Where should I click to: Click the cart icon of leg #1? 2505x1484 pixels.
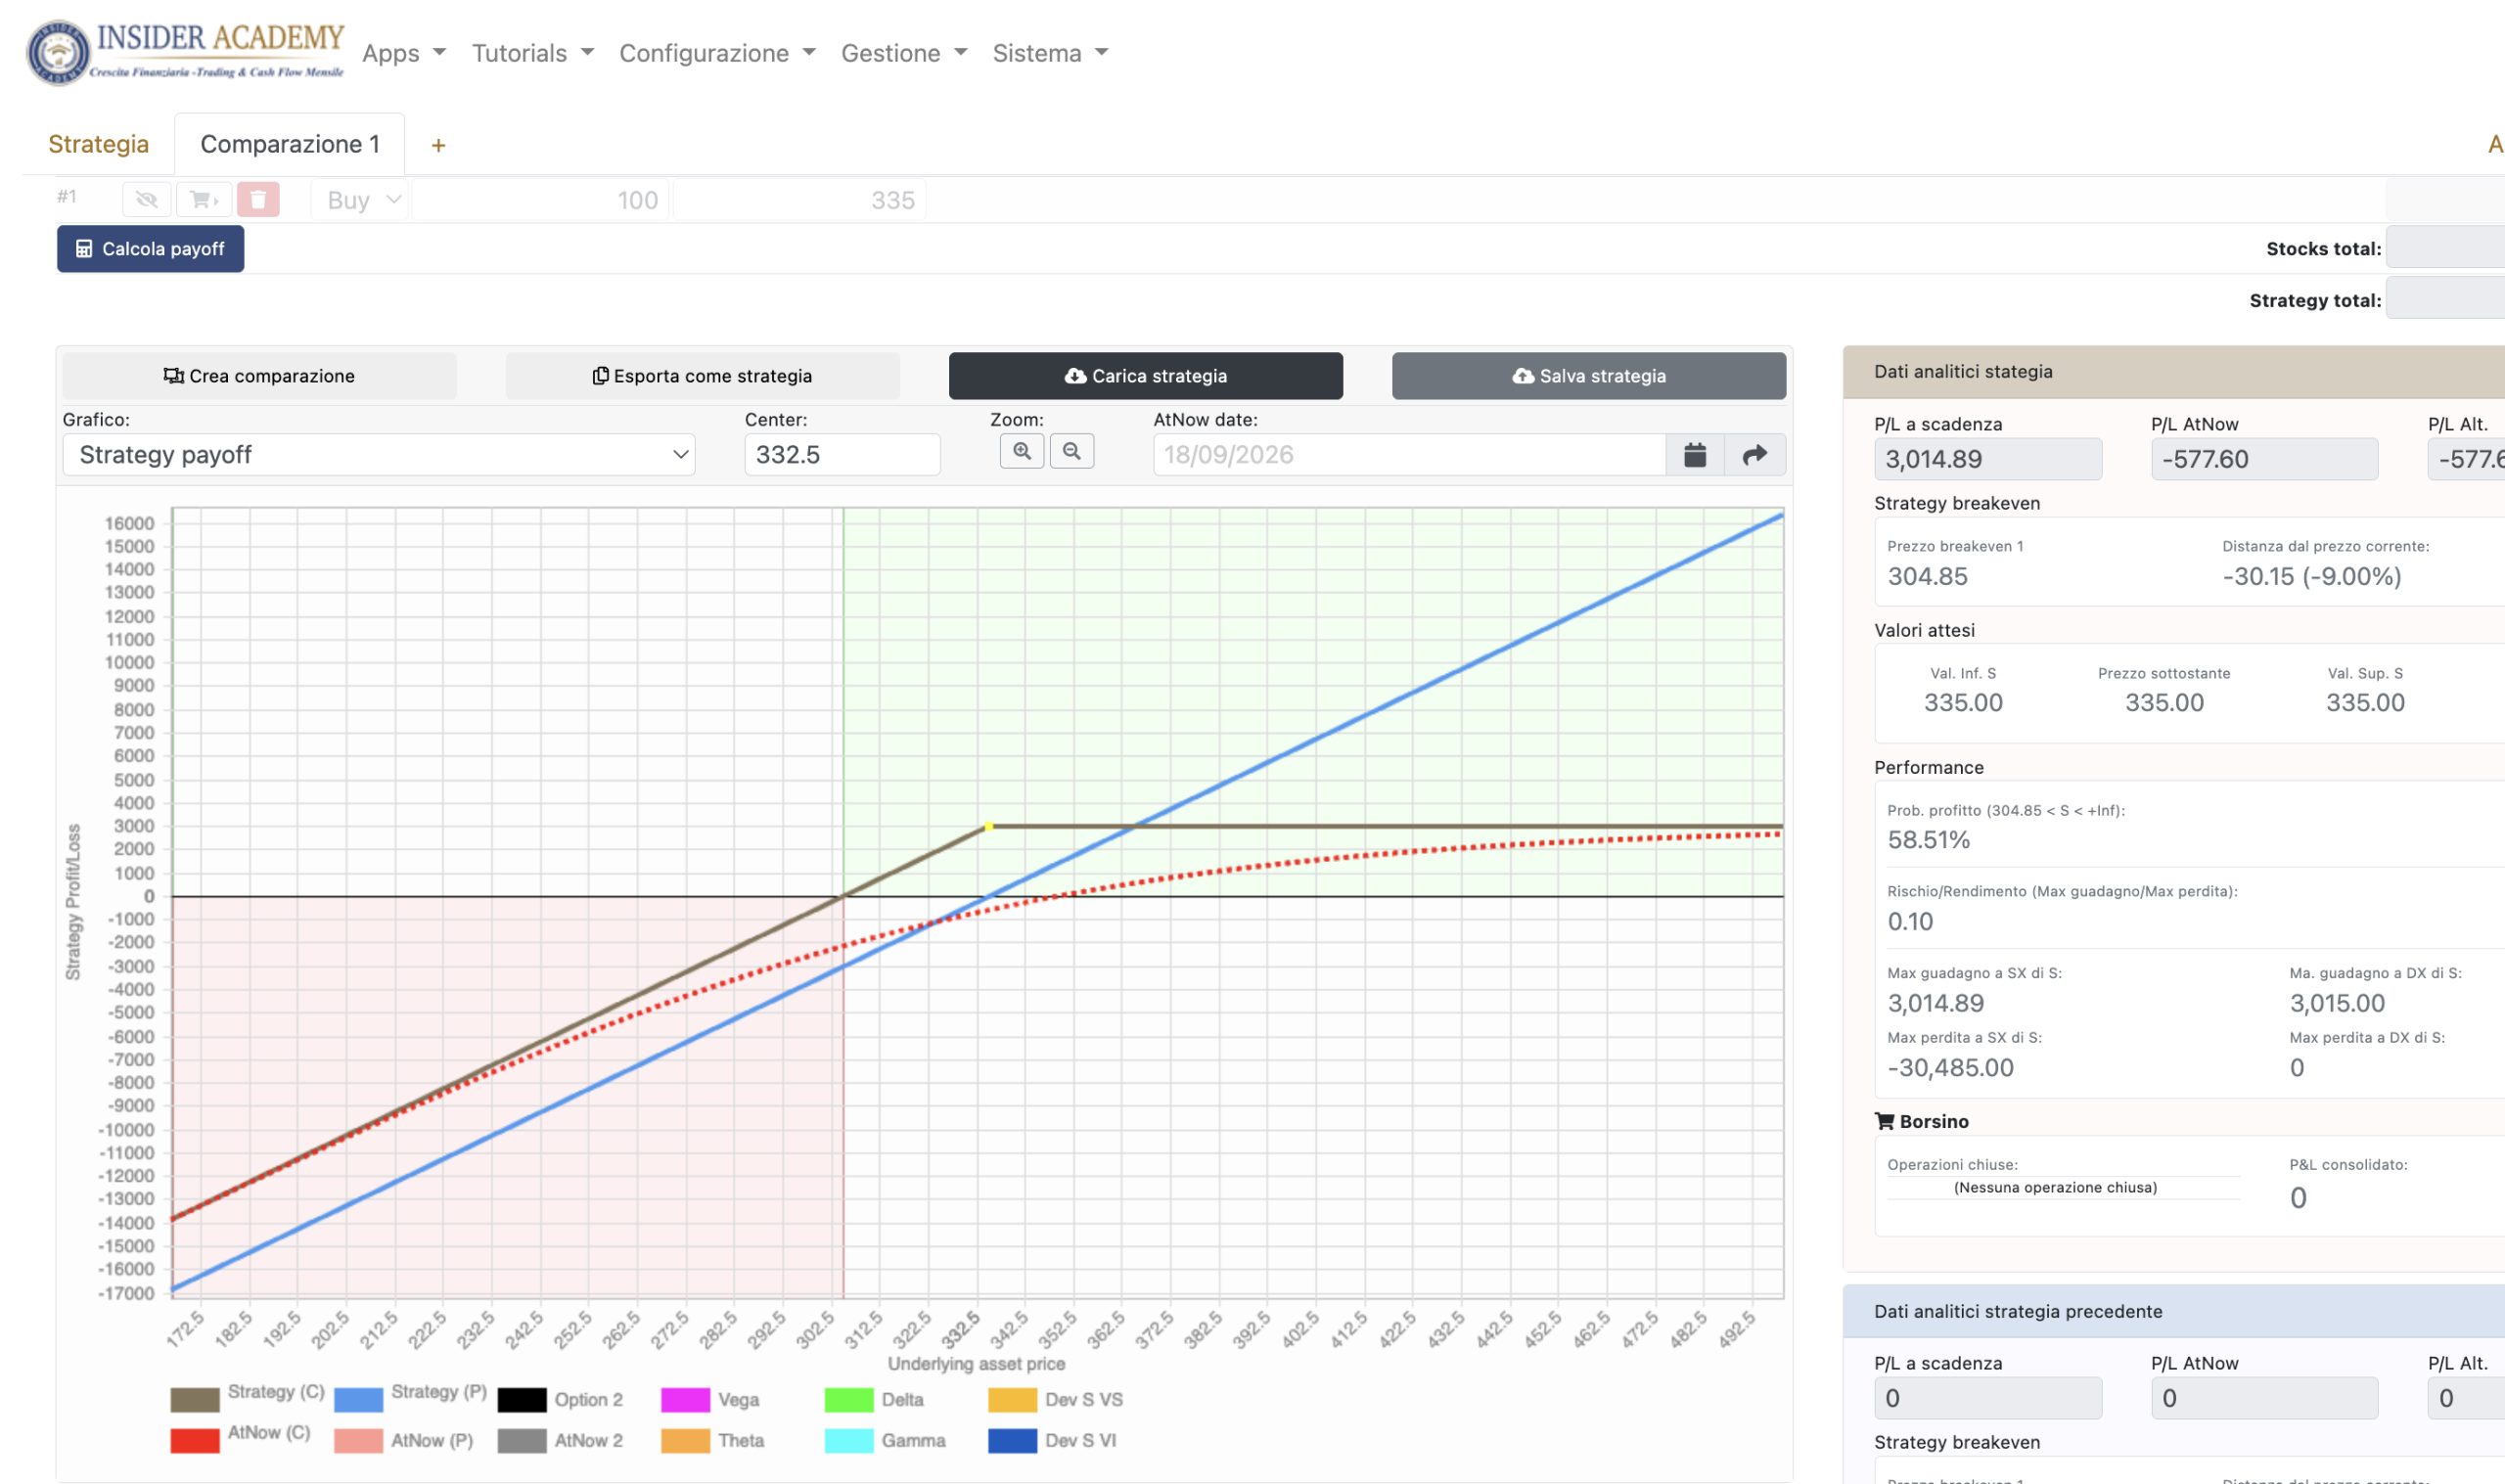(204, 199)
